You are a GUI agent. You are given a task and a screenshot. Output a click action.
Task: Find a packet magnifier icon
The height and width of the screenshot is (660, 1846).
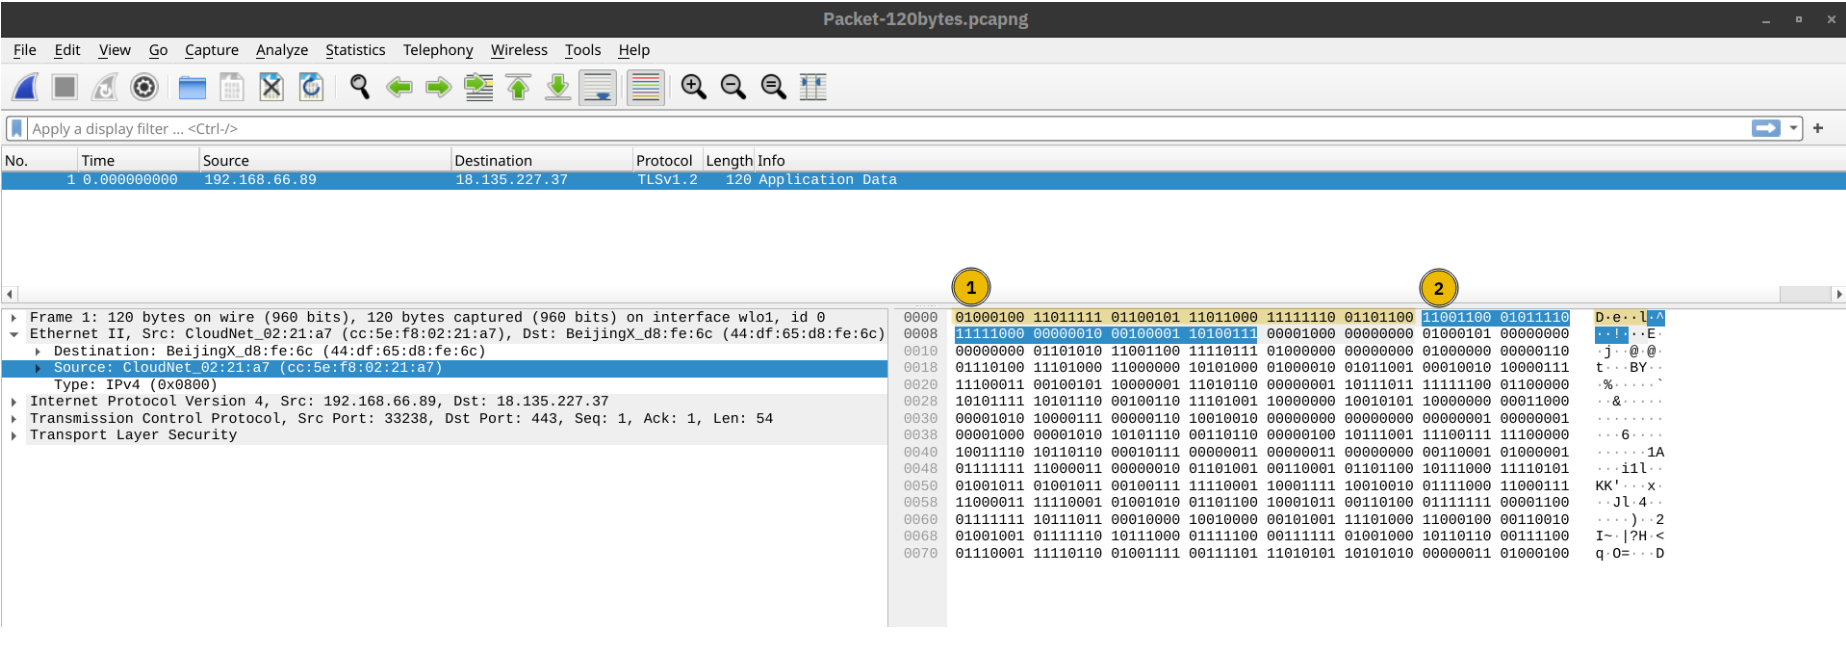(360, 88)
